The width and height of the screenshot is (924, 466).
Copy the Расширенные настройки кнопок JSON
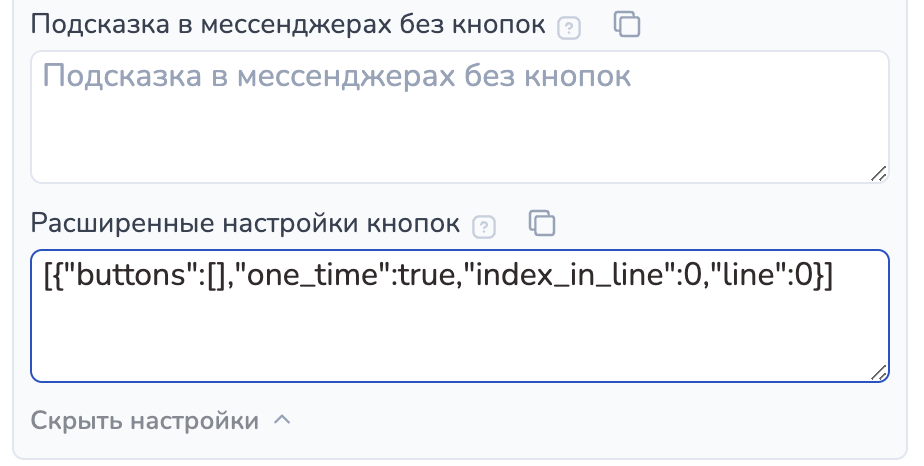click(x=541, y=223)
